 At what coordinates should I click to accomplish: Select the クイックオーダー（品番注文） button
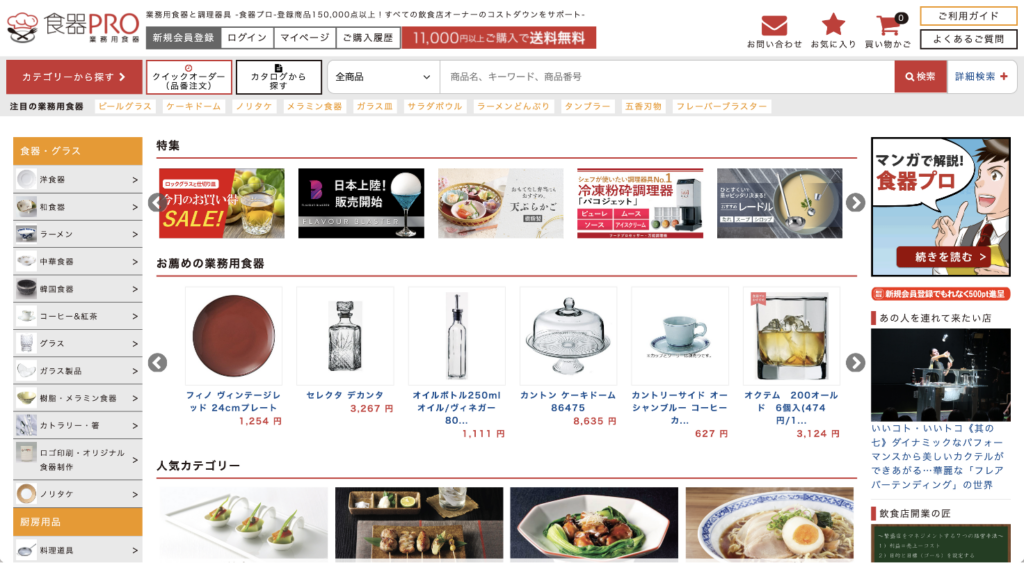[x=189, y=77]
